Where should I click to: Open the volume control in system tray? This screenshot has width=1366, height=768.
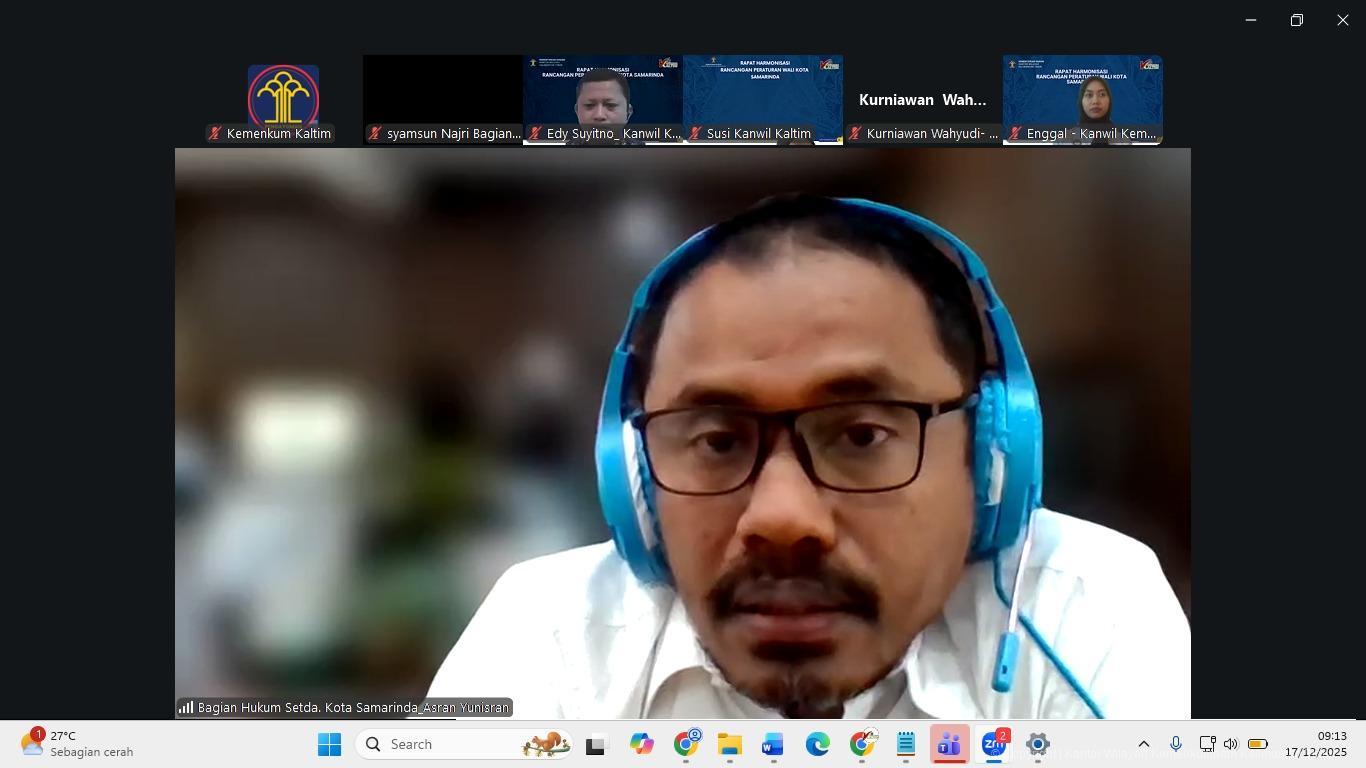click(1231, 744)
